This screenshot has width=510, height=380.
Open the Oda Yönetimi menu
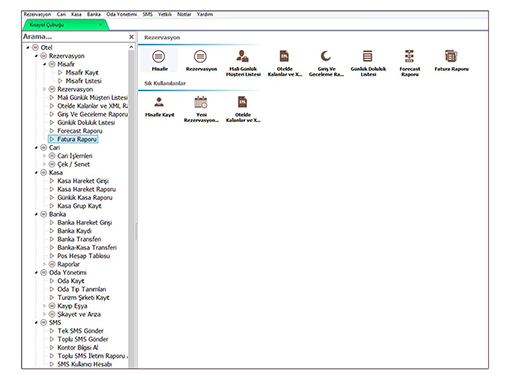121,14
